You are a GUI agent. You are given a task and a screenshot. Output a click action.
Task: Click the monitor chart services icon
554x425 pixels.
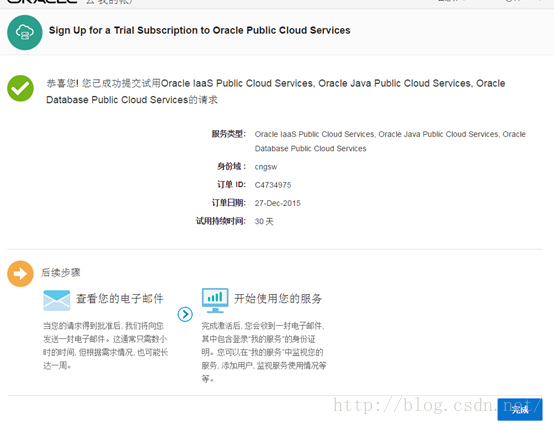[x=215, y=300]
